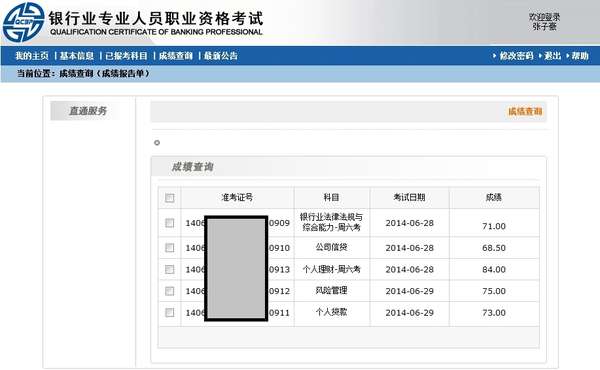Click the 直通服务 sidebar header

(x=88, y=111)
